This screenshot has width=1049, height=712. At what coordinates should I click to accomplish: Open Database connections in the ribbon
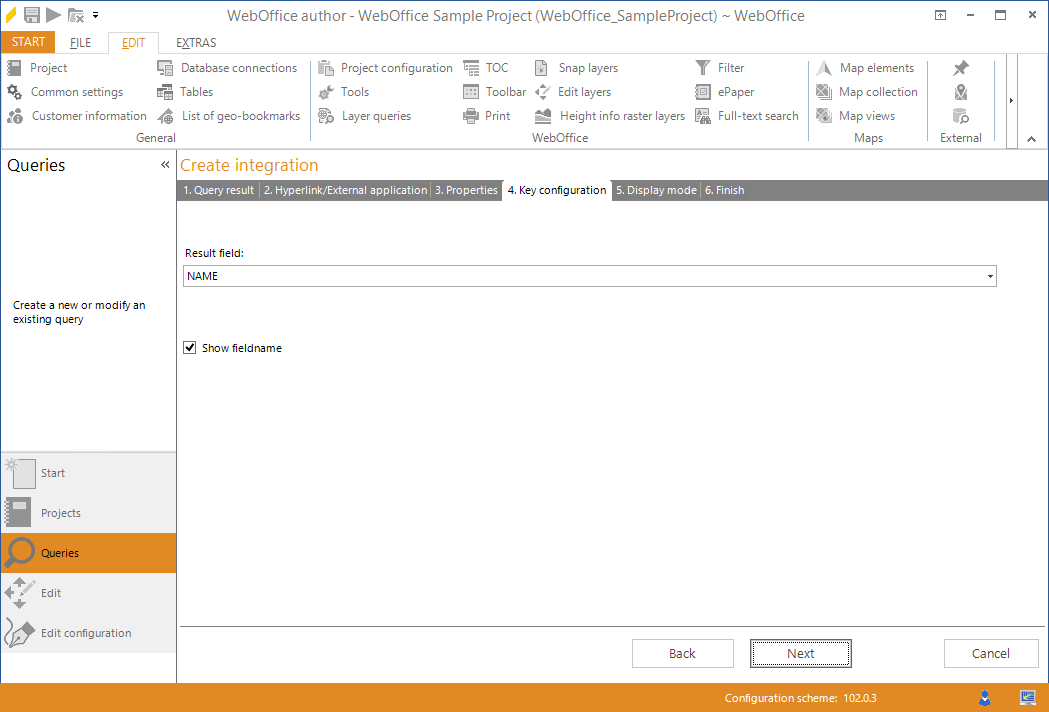(x=238, y=67)
